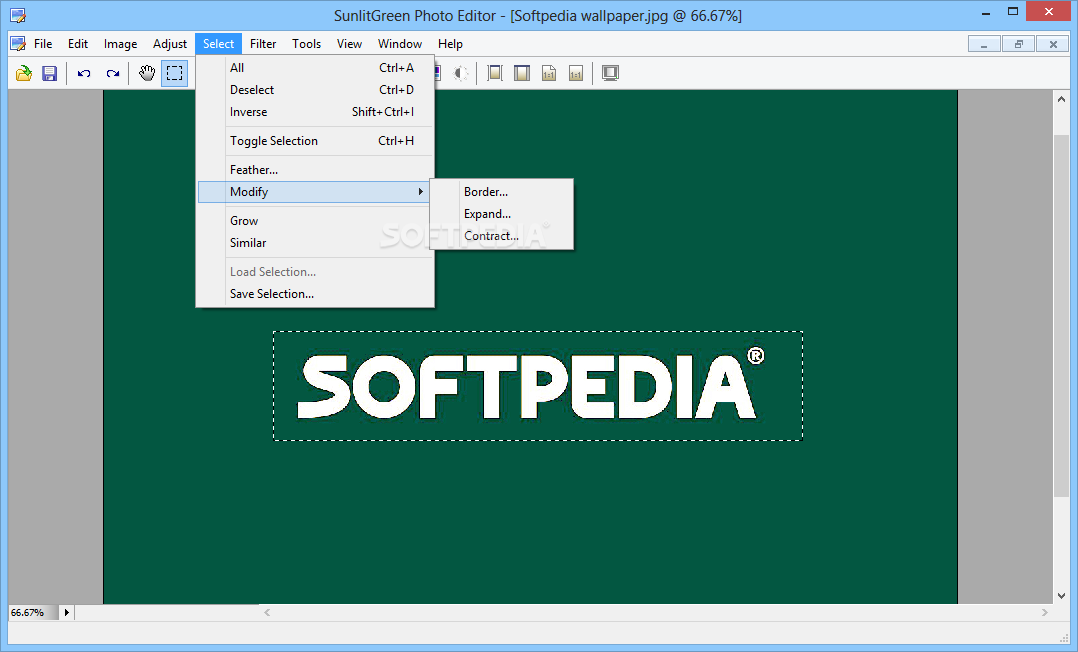This screenshot has height=652, width=1078.
Task: Open the Image menu
Action: (120, 44)
